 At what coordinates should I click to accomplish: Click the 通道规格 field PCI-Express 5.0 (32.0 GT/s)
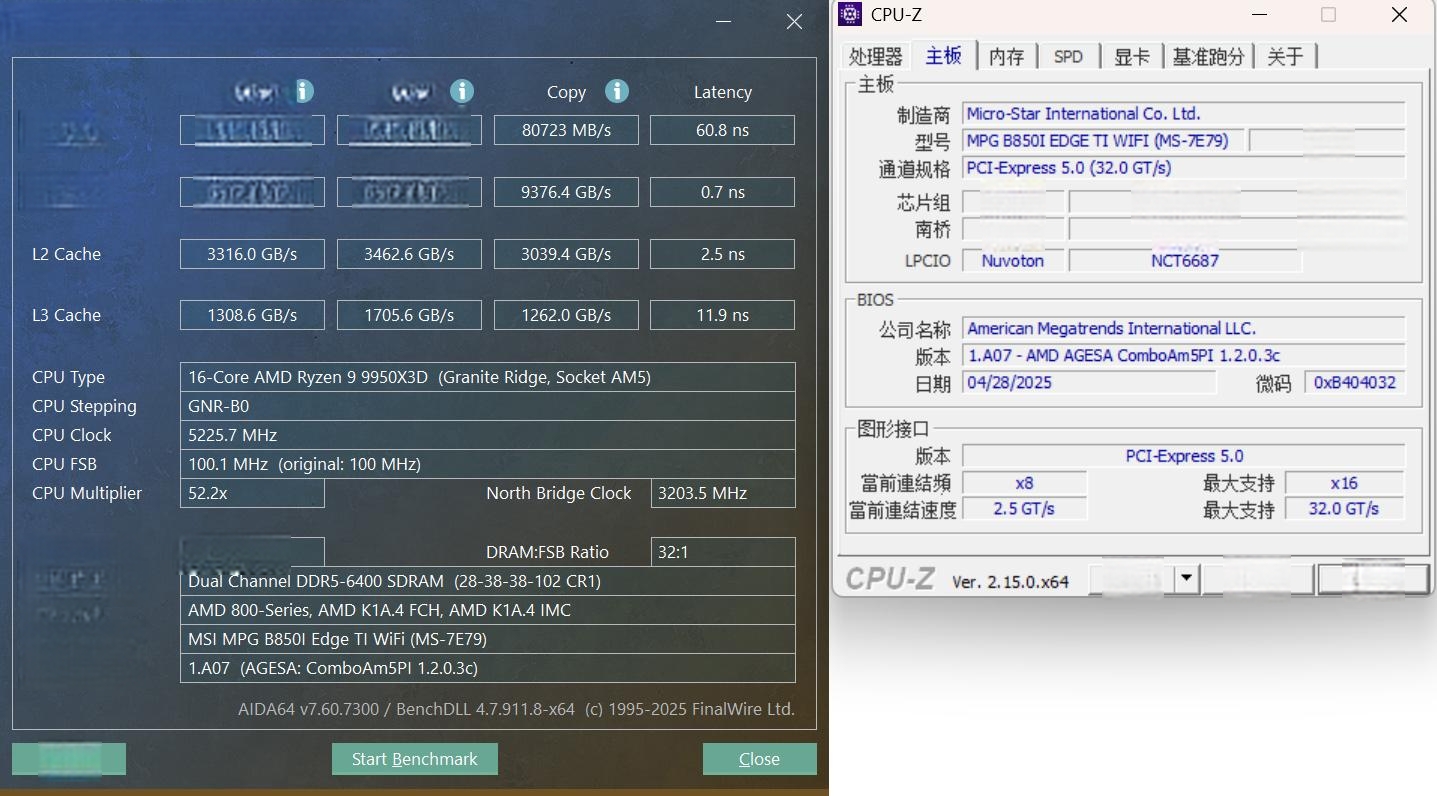coord(1184,168)
